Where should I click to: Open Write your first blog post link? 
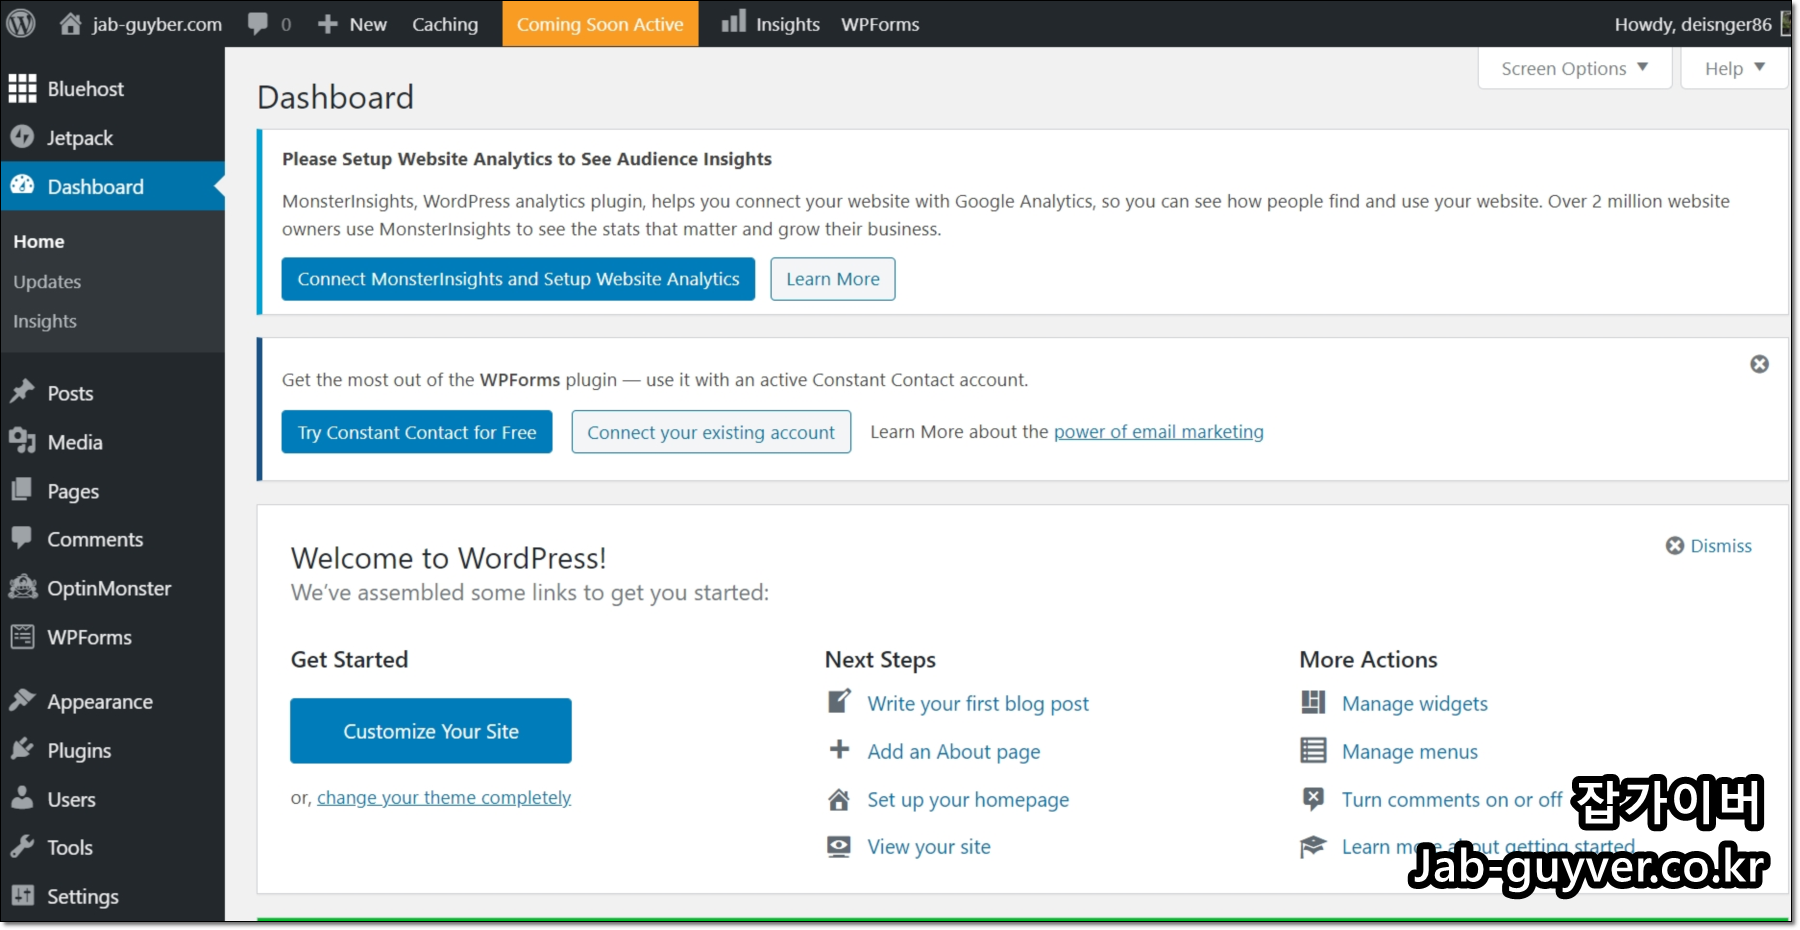(x=978, y=703)
